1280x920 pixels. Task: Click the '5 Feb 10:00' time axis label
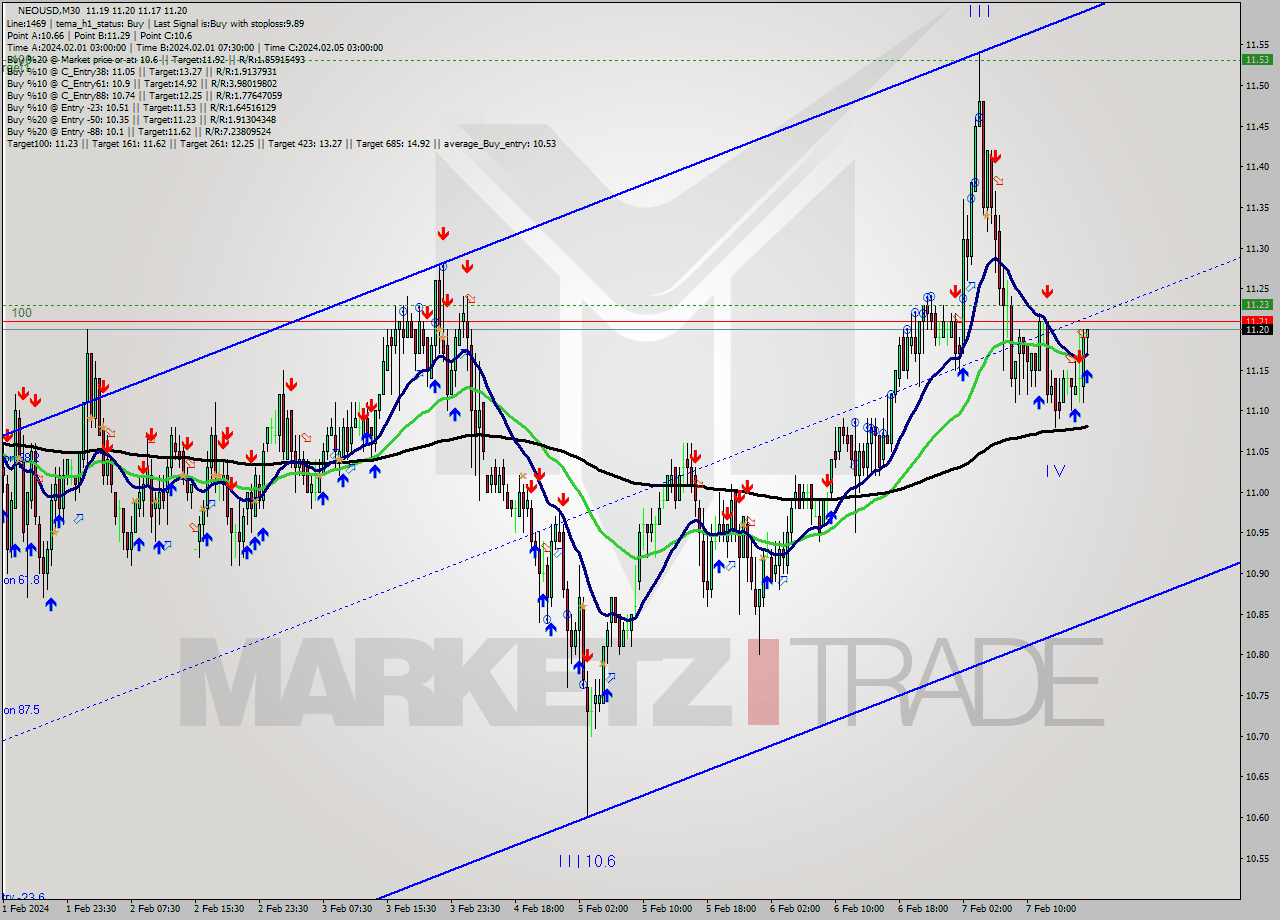[667, 909]
